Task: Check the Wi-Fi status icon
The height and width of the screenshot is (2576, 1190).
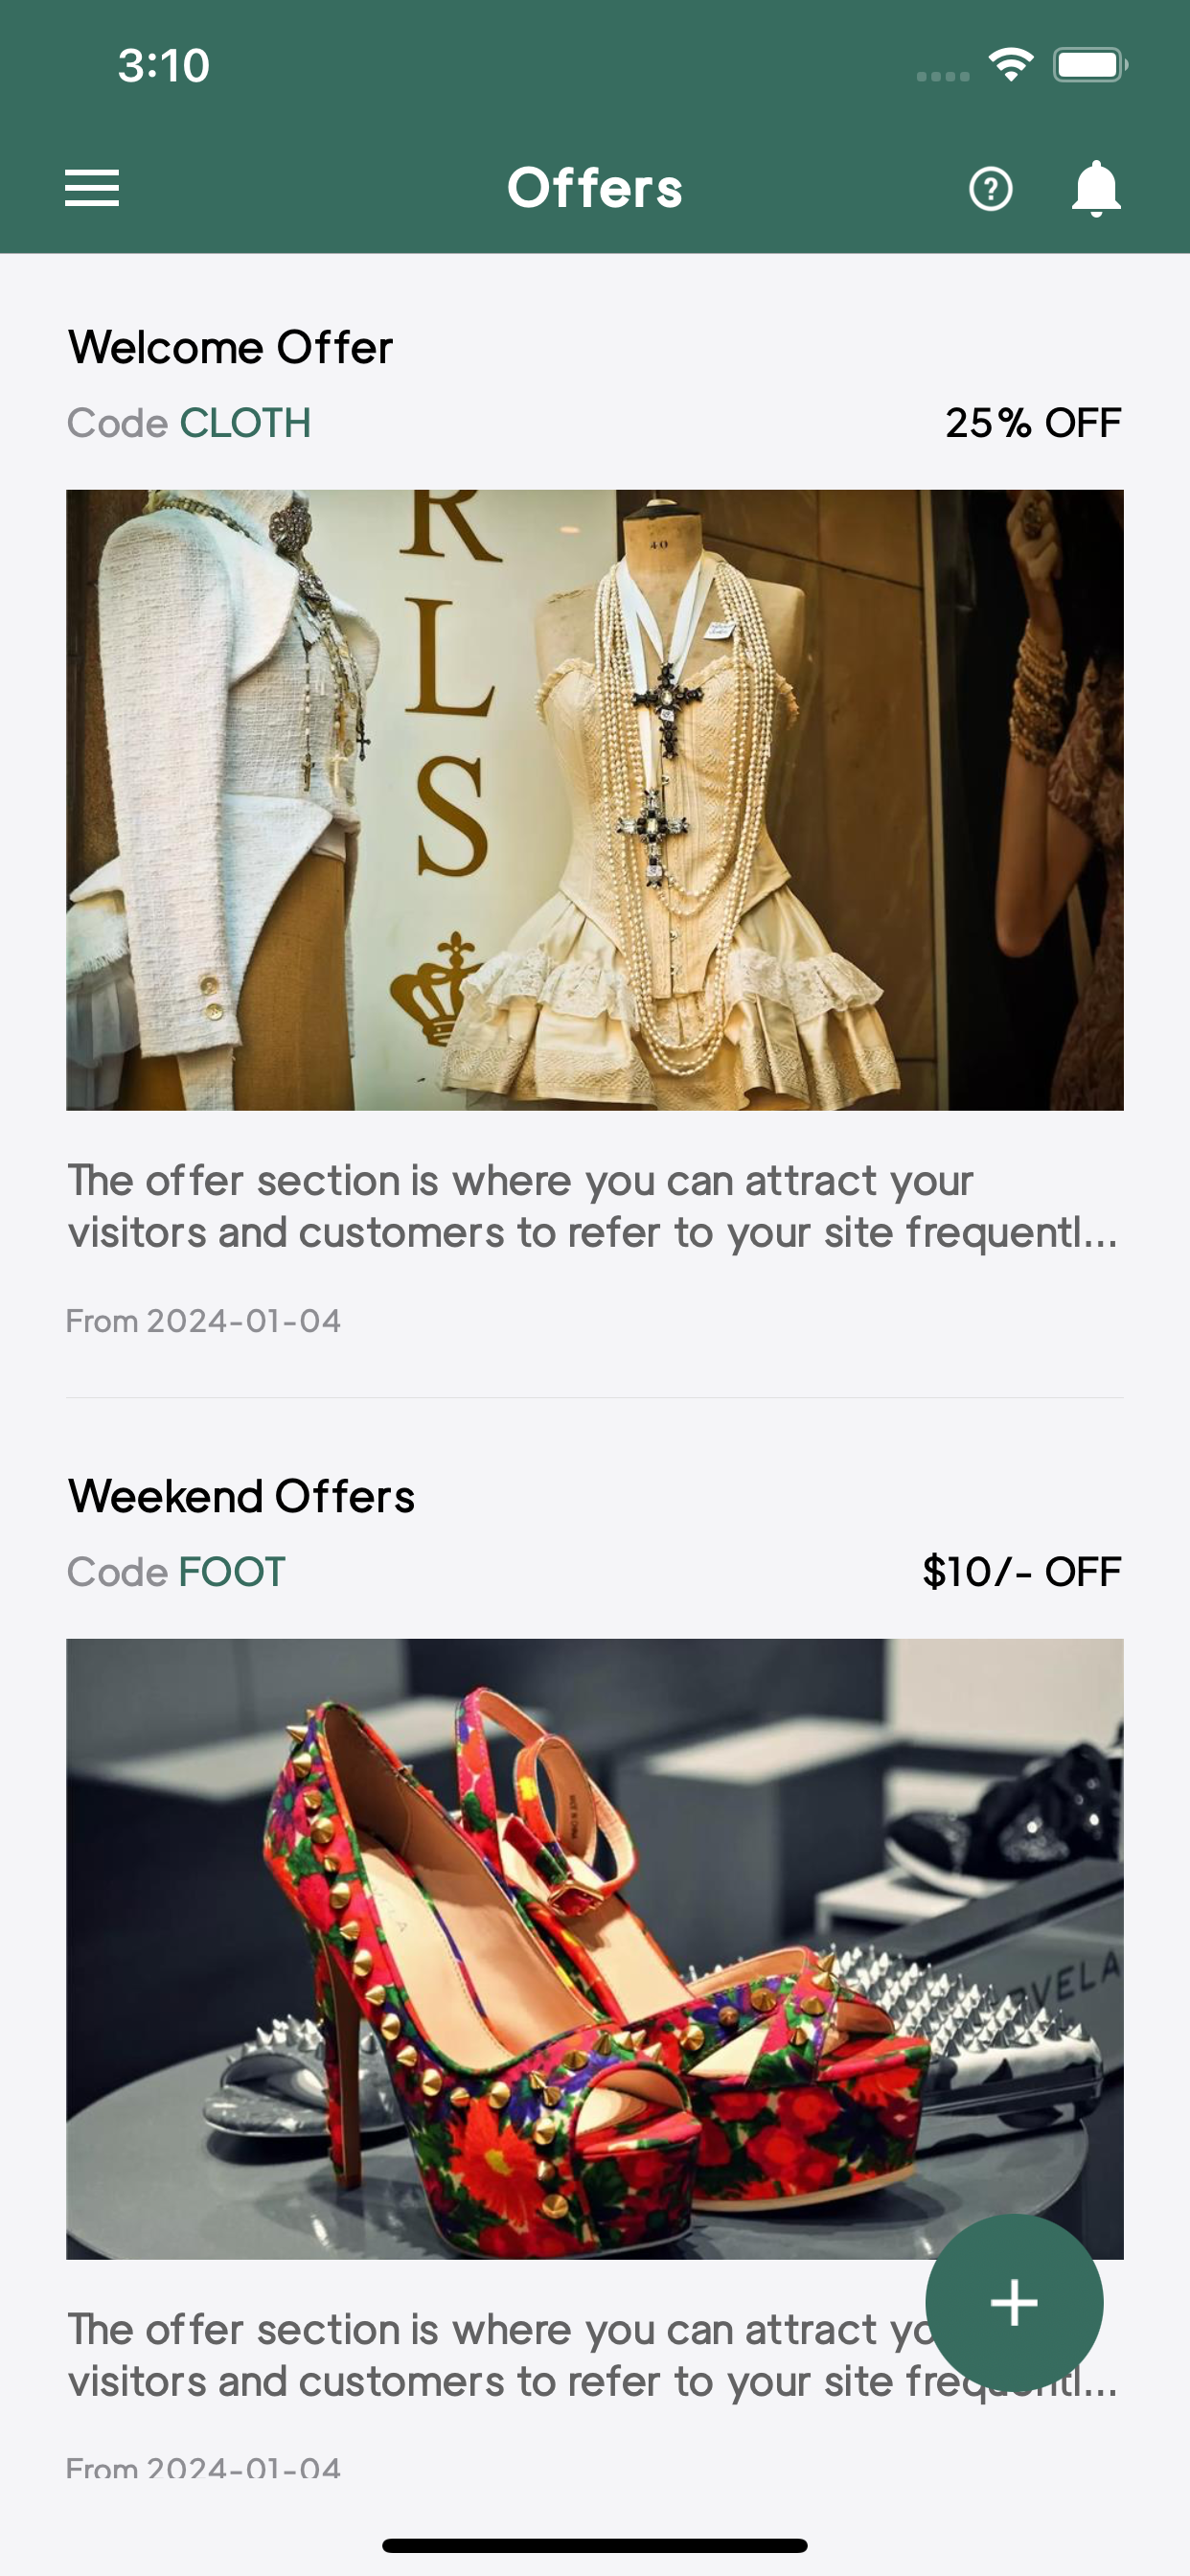Action: 1011,65
